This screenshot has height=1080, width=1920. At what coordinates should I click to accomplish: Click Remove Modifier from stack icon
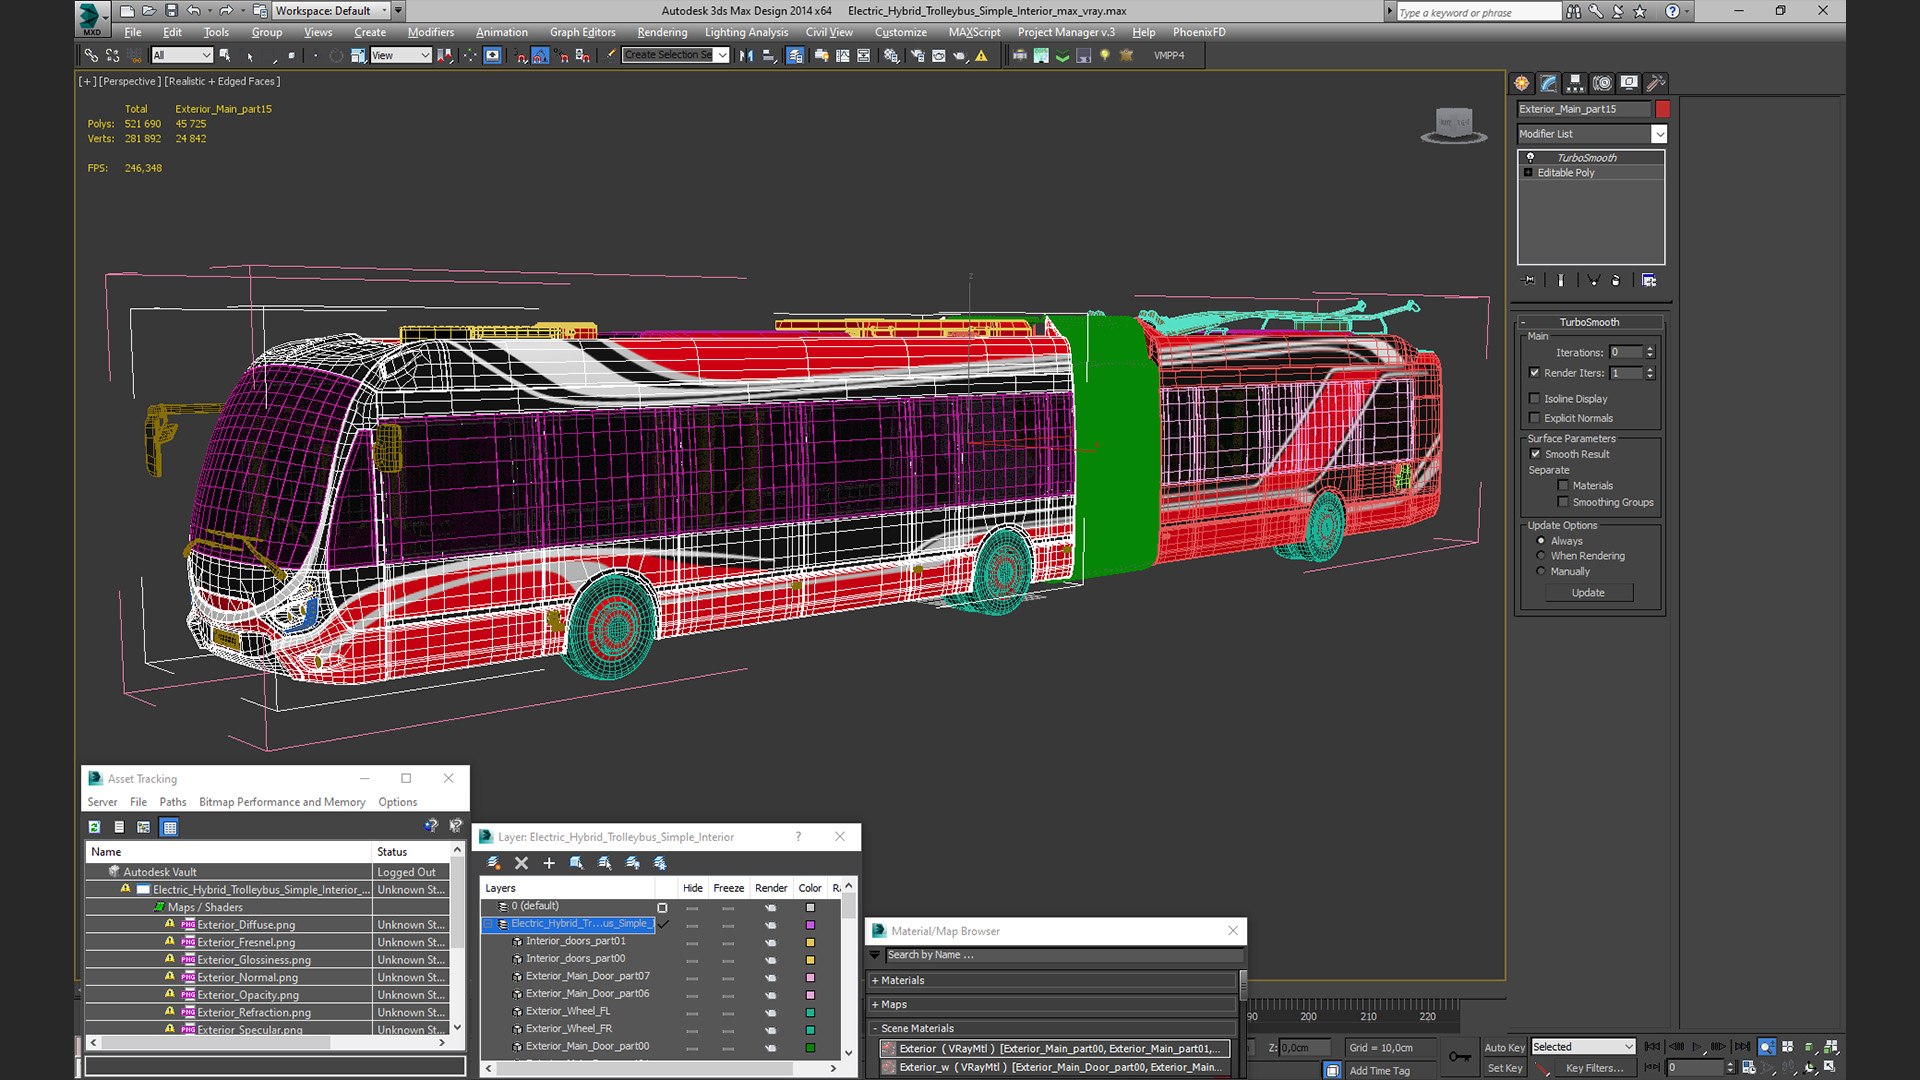click(x=1616, y=281)
